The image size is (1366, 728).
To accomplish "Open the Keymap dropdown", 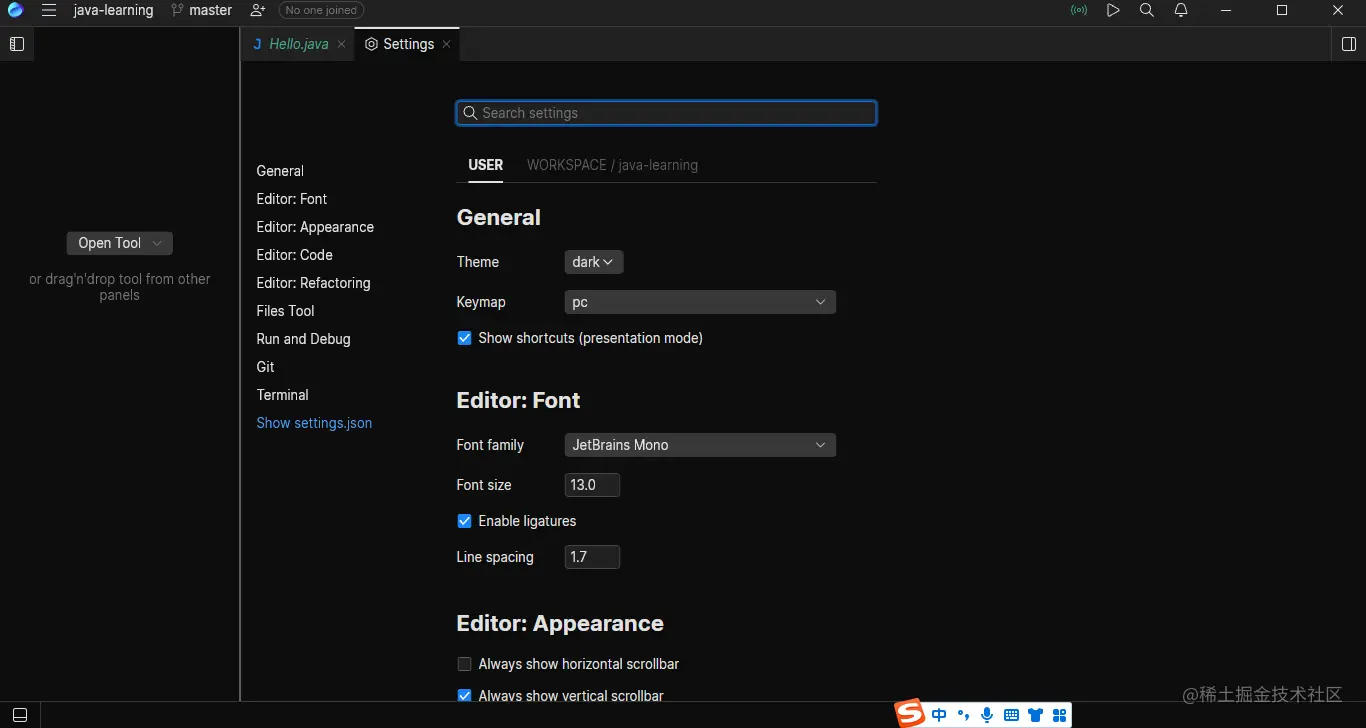I will click(700, 302).
